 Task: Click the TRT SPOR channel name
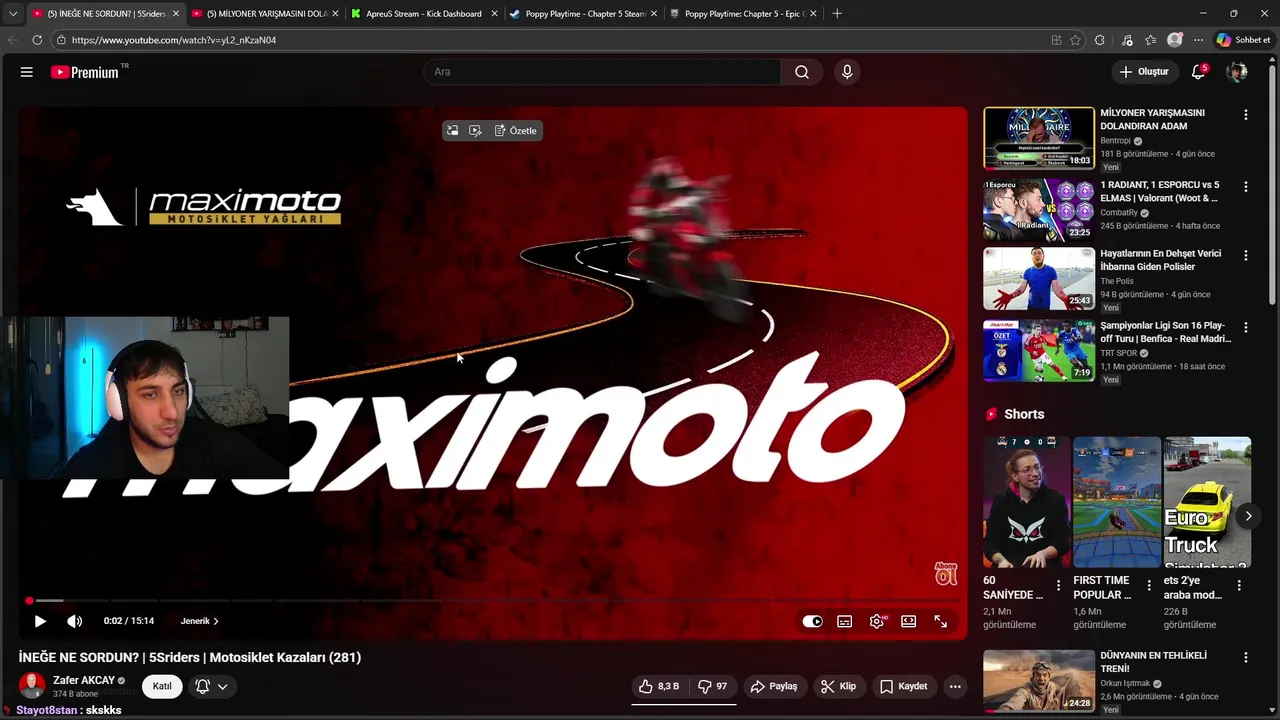pyautogui.click(x=1119, y=353)
